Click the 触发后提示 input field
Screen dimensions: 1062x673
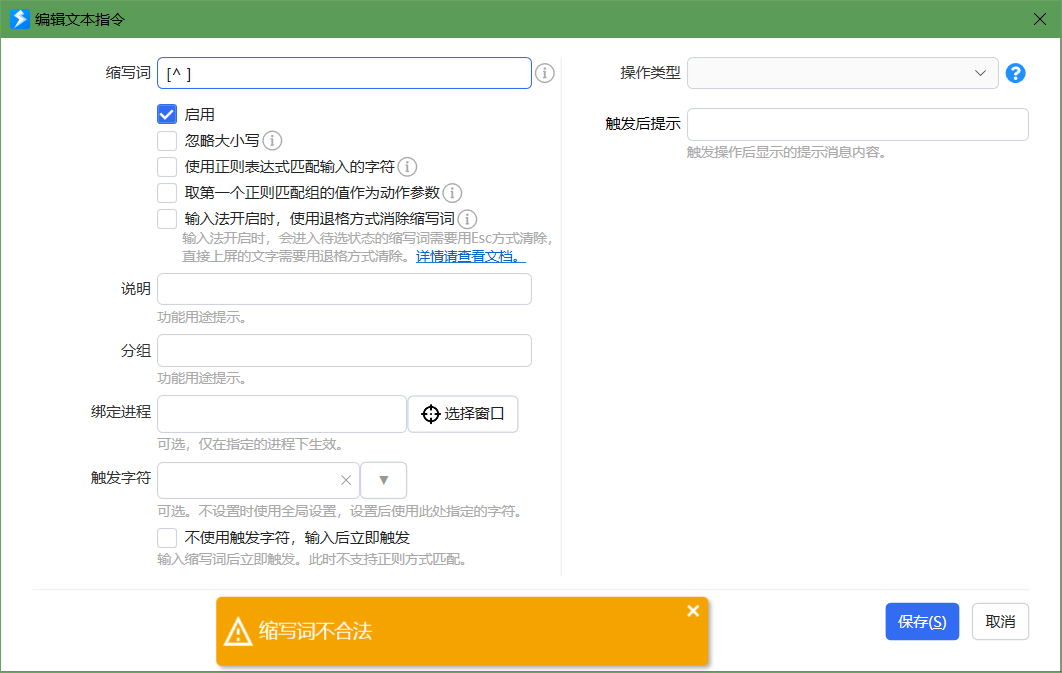857,125
